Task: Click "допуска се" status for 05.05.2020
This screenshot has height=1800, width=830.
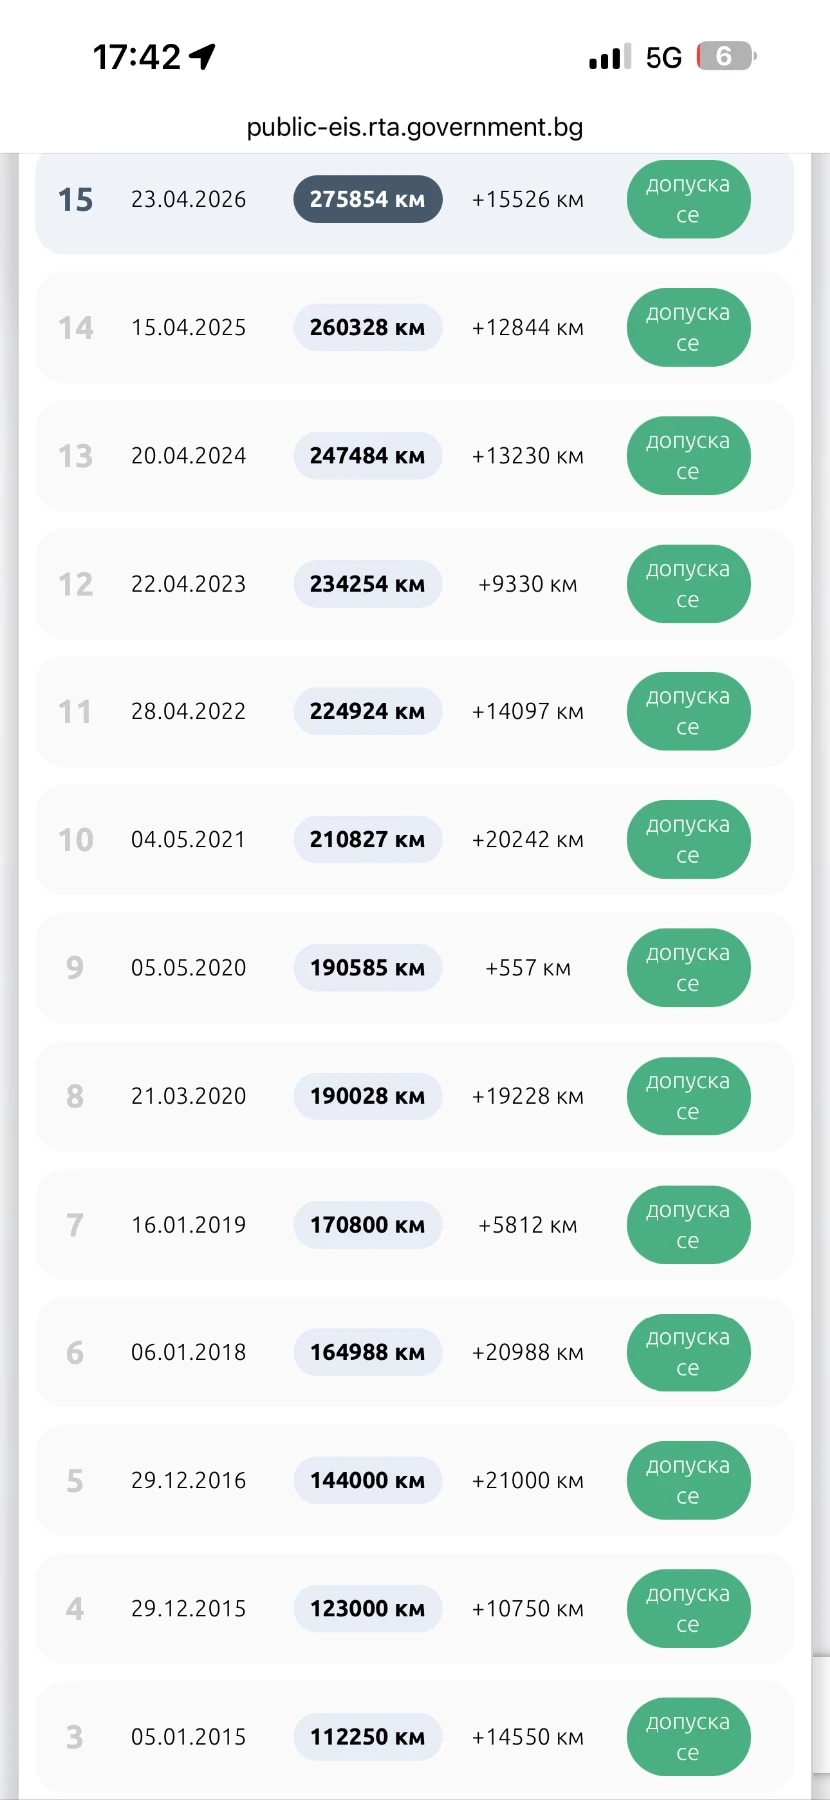Action: click(688, 968)
